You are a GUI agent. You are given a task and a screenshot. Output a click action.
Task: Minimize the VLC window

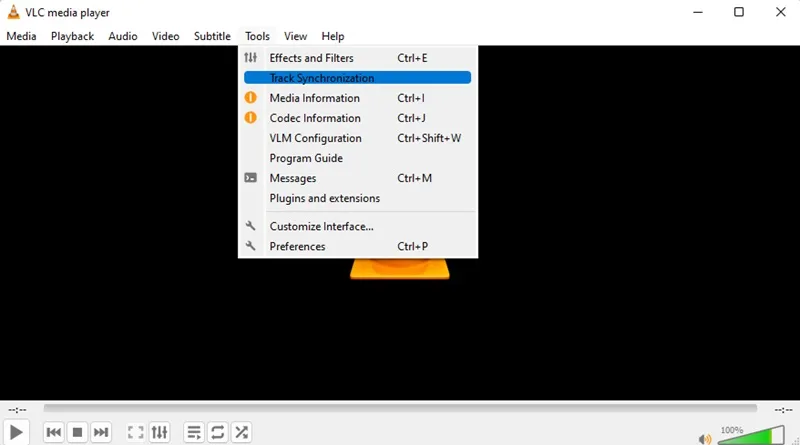tap(698, 12)
